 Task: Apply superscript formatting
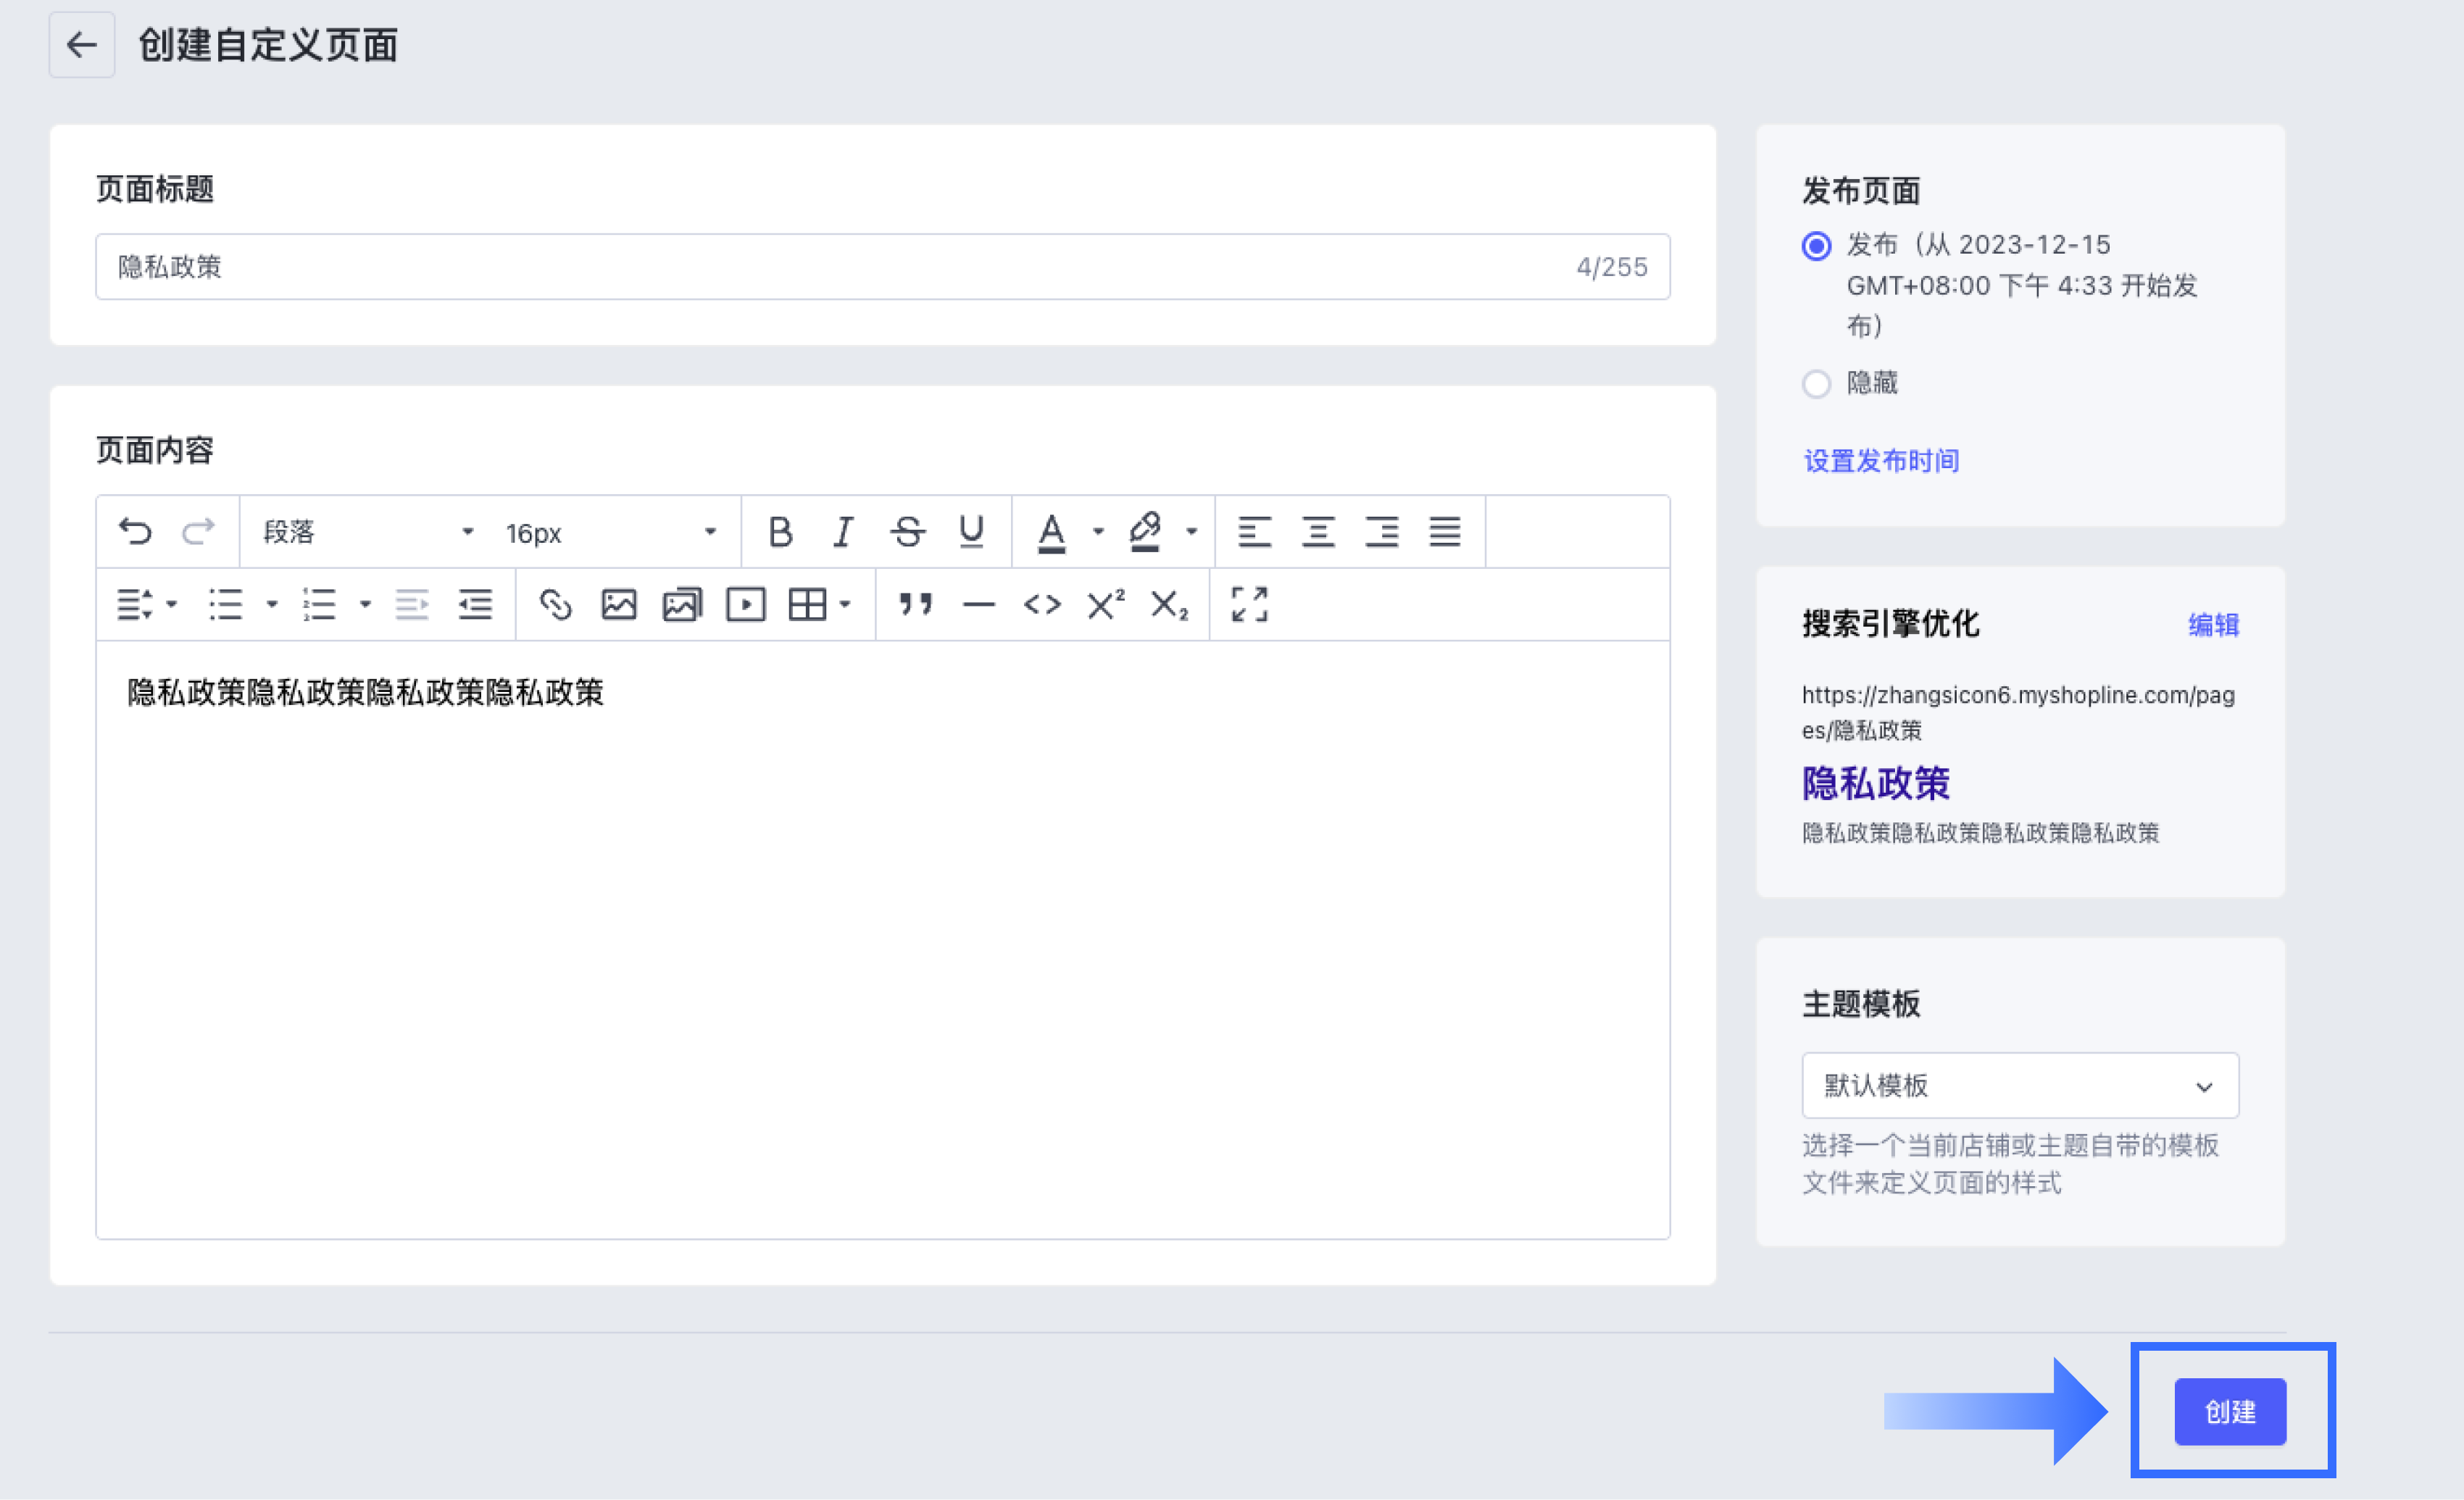tap(1105, 604)
